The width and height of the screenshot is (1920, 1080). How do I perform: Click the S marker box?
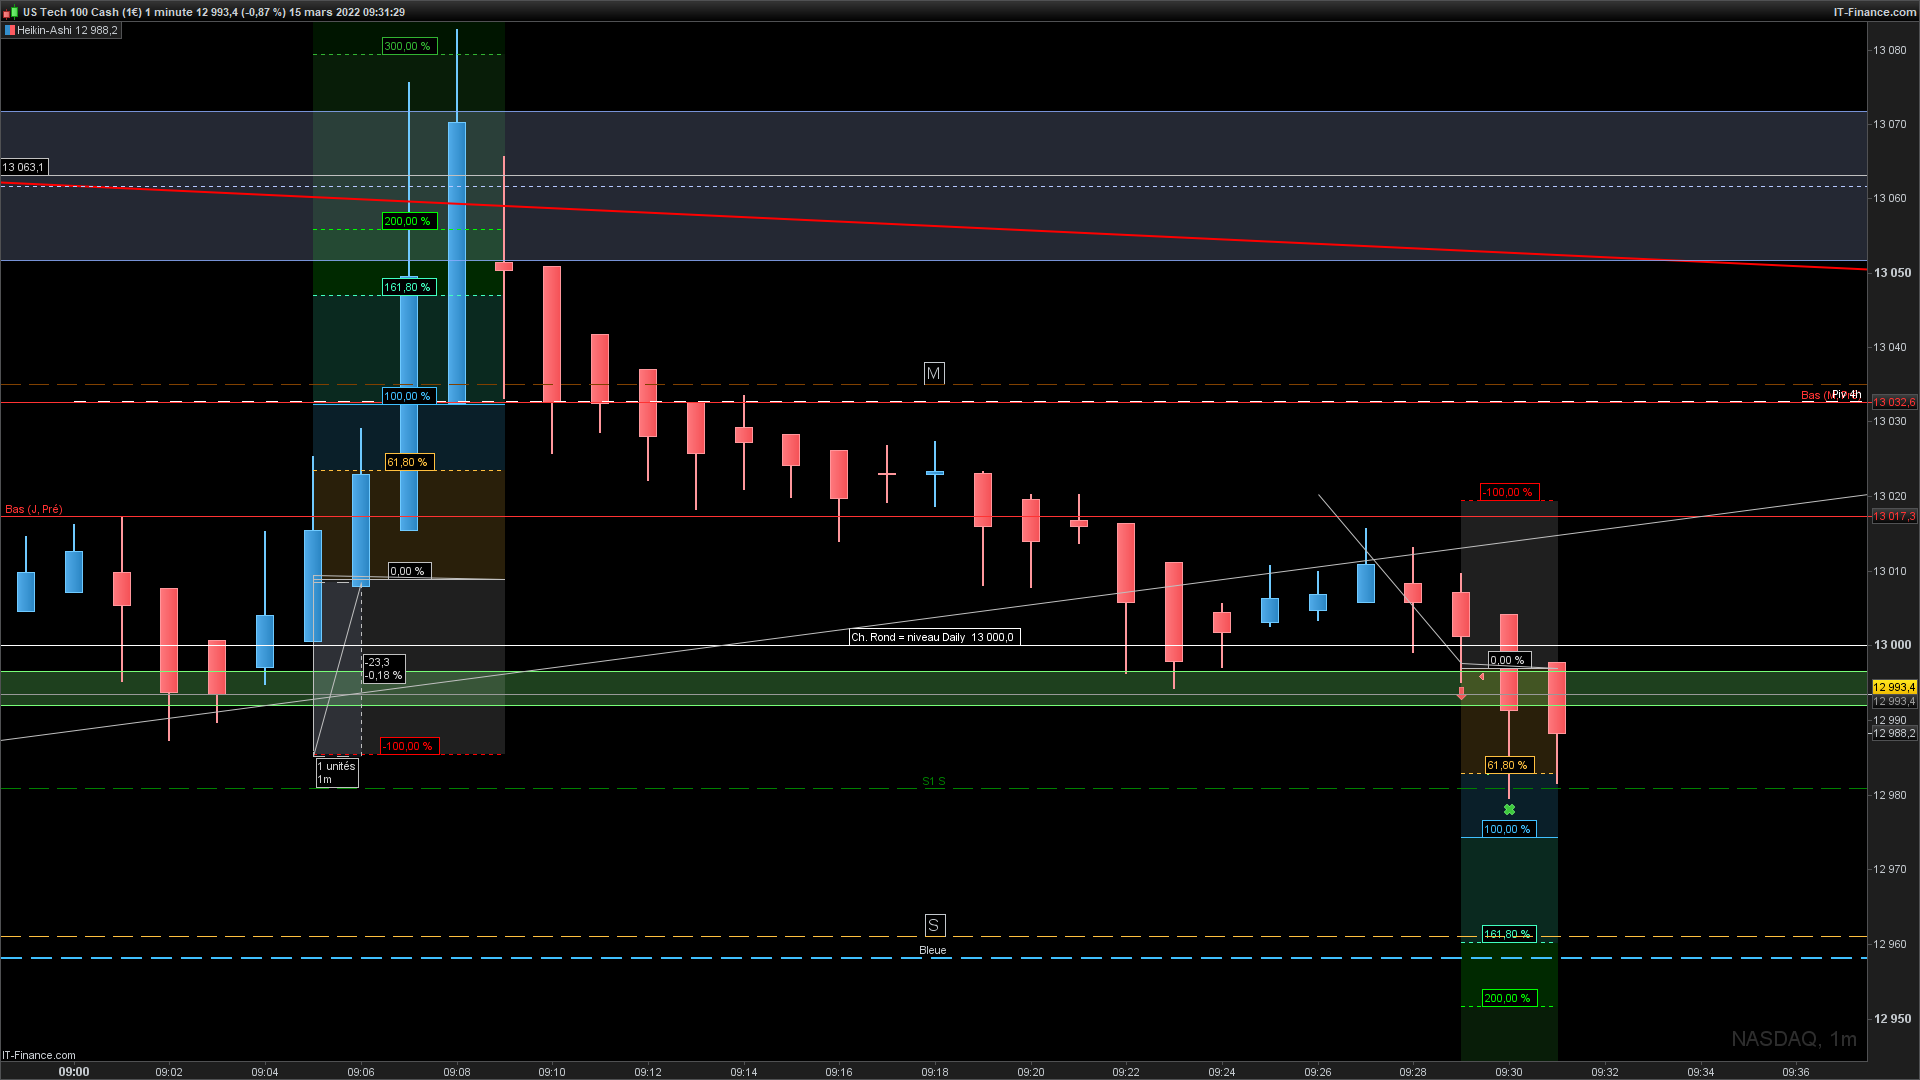coord(933,925)
